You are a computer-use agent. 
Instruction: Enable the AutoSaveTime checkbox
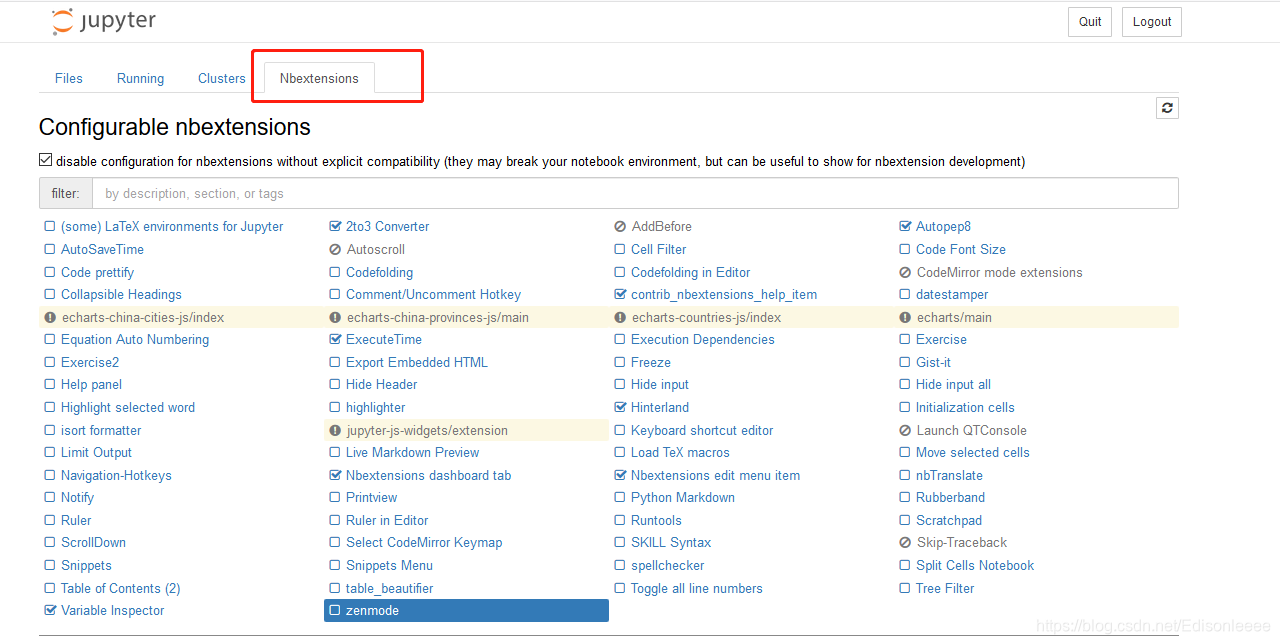(50, 250)
